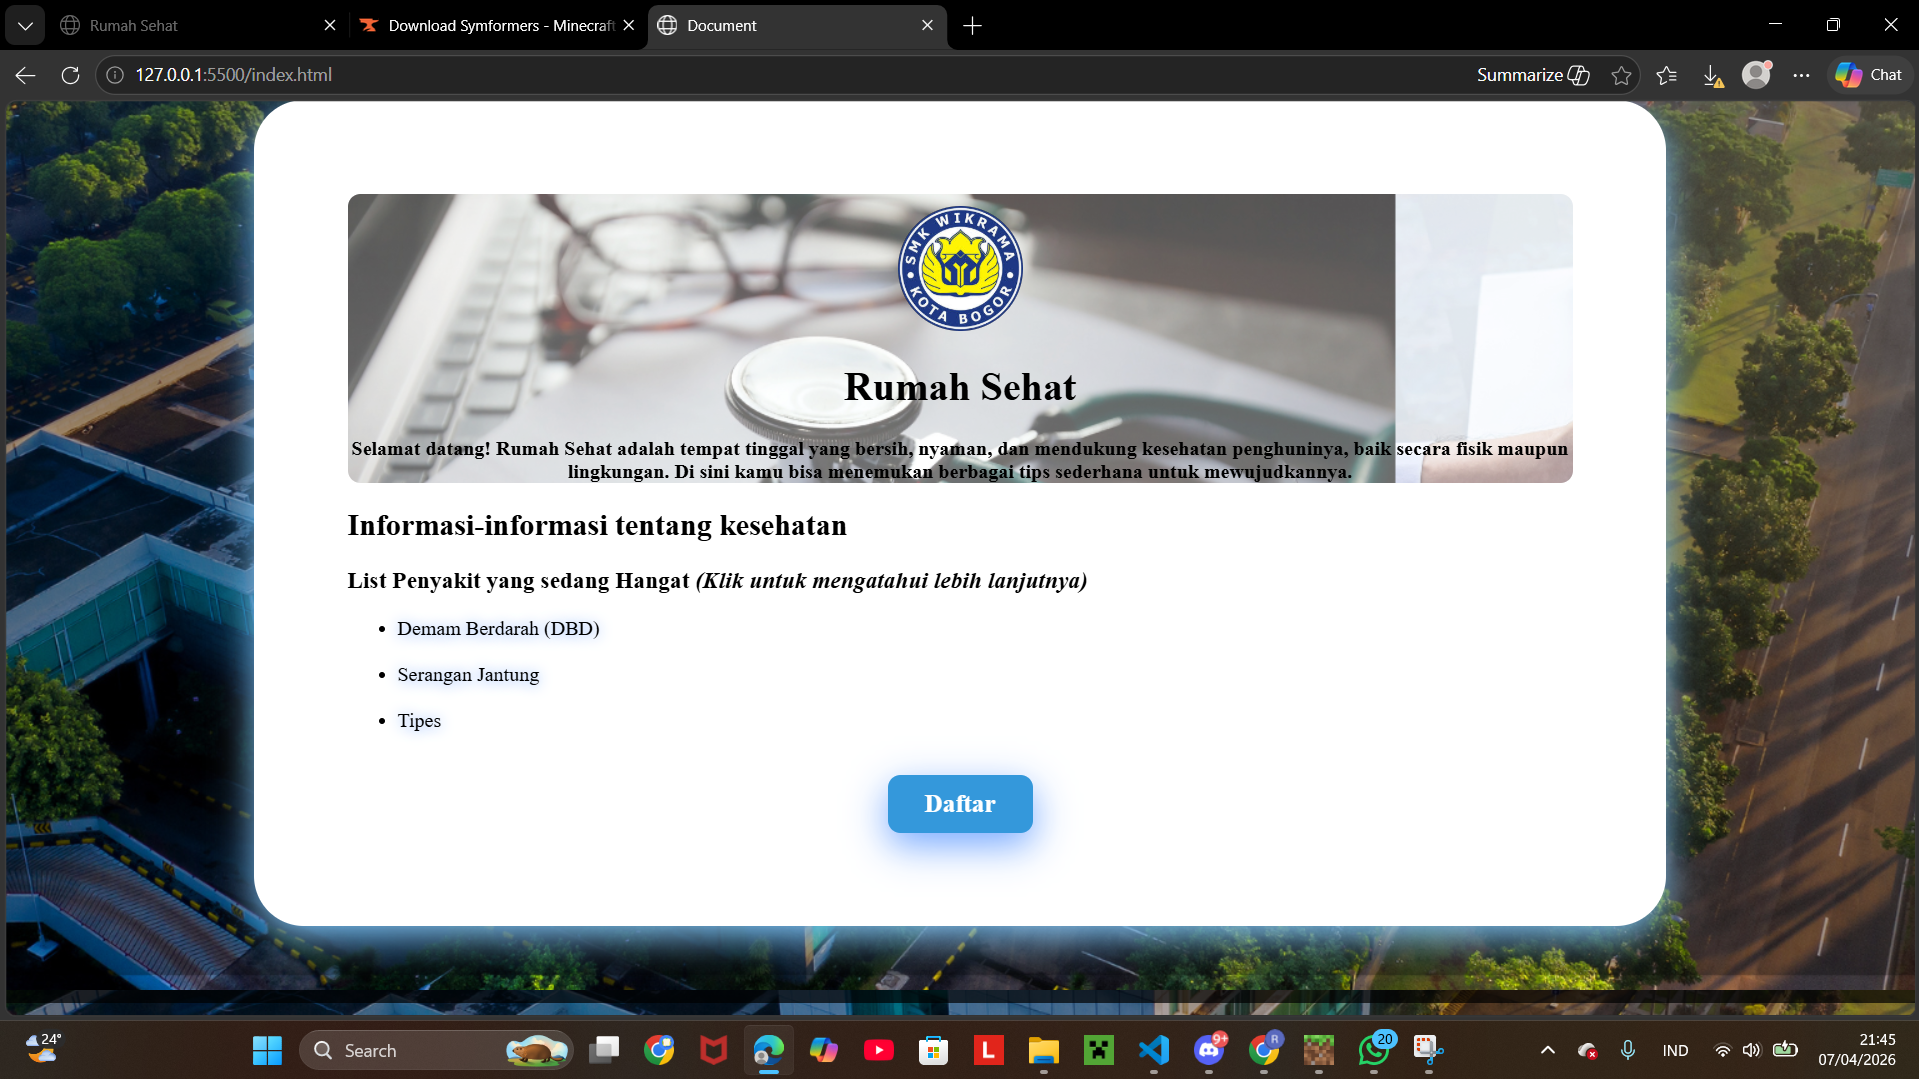
Task: Launch YouTube from the taskbar
Action: (878, 1050)
